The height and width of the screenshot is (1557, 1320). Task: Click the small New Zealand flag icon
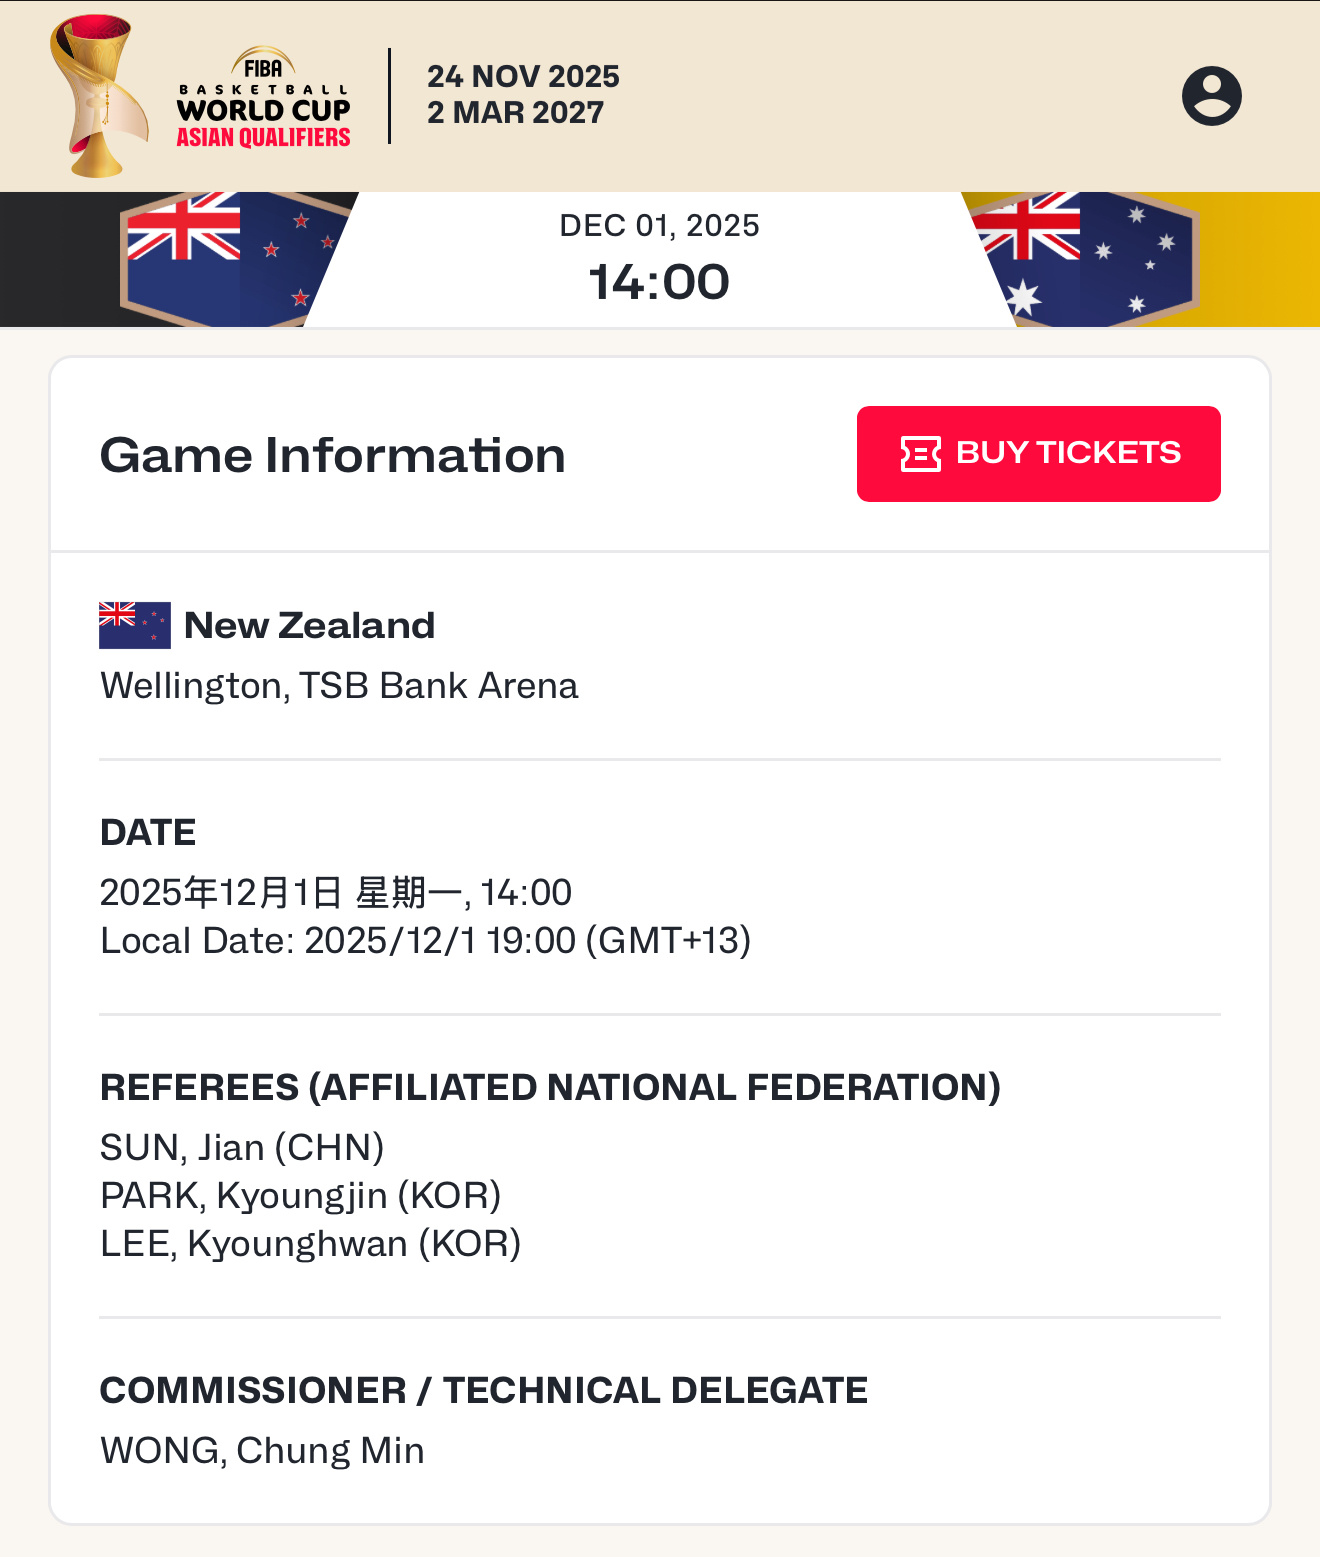pyautogui.click(x=135, y=625)
